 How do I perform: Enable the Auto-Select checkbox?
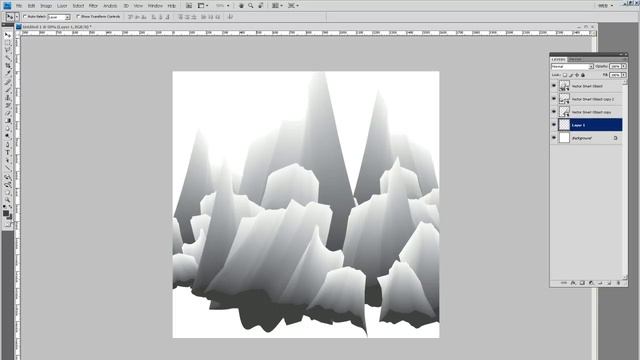(x=25, y=17)
